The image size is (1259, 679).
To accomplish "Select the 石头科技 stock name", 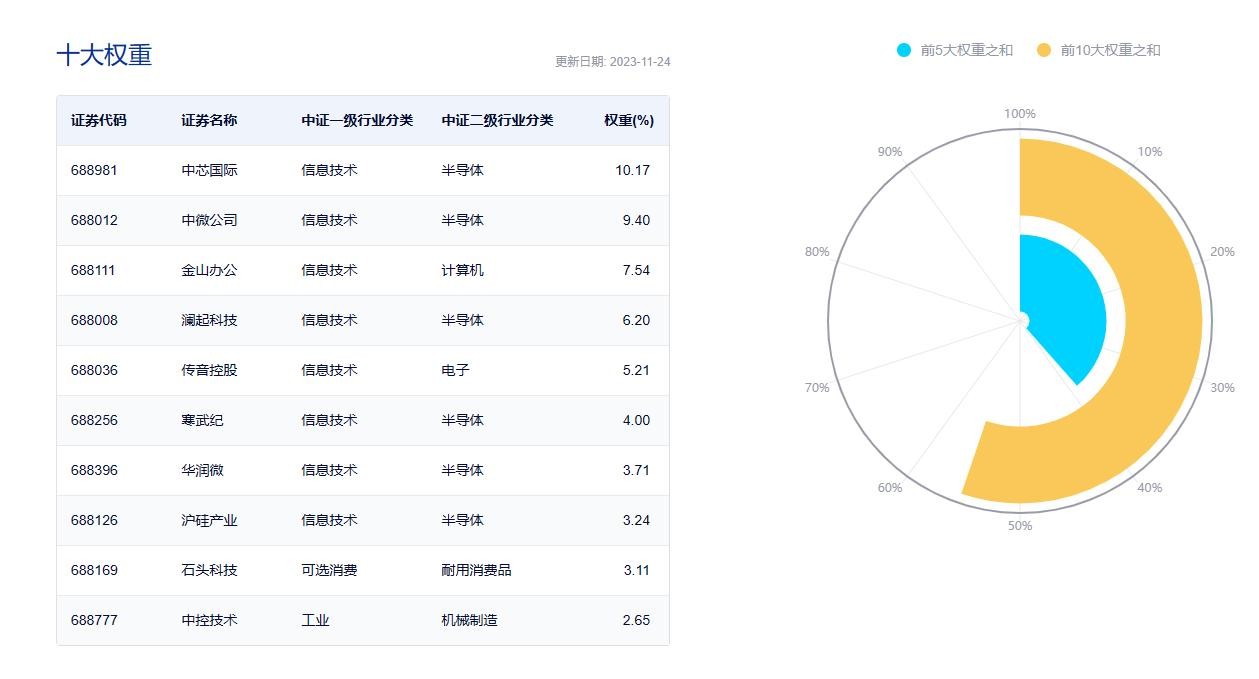I will [209, 570].
